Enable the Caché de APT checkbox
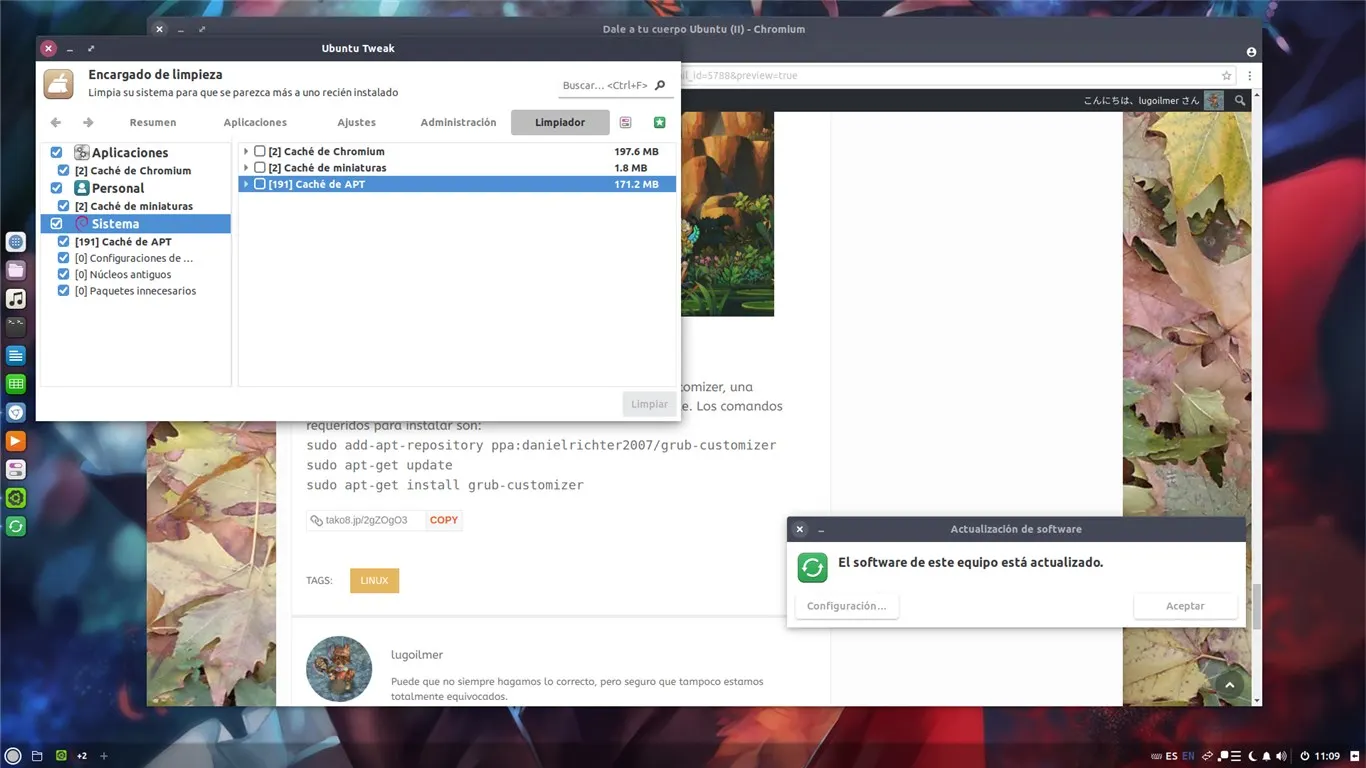This screenshot has height=768, width=1366. click(260, 184)
